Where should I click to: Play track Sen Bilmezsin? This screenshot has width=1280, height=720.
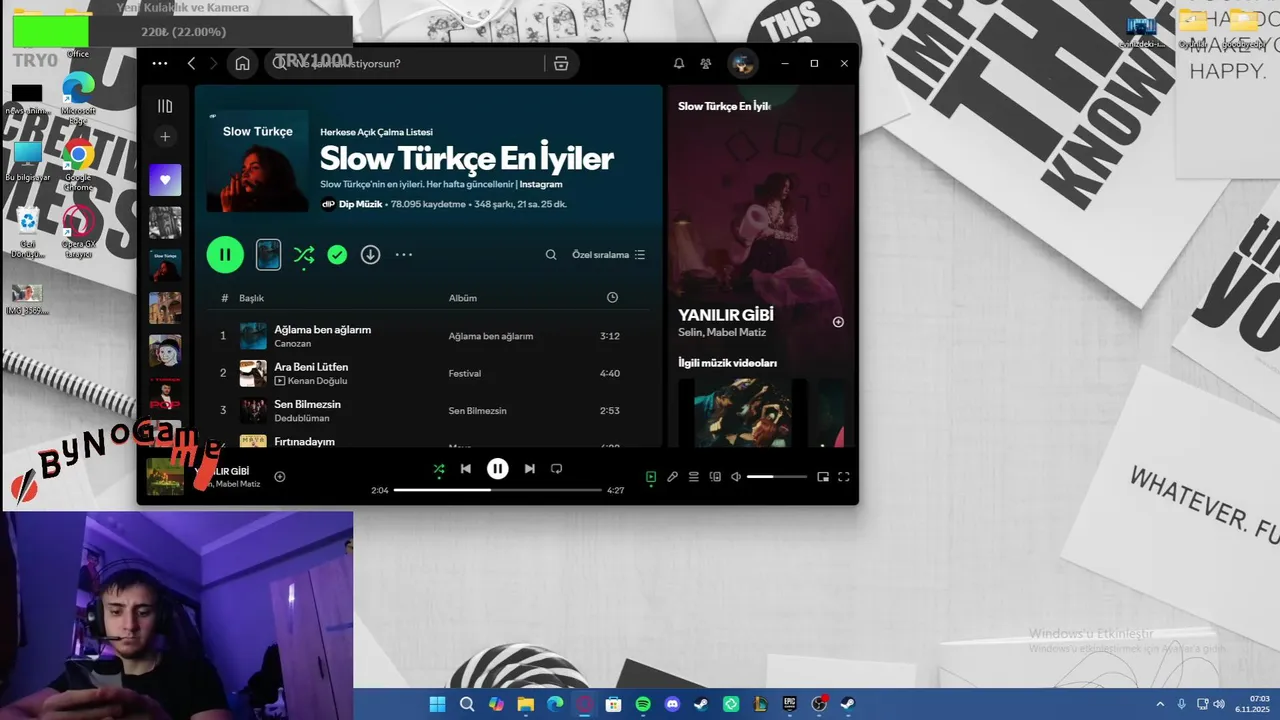pos(307,404)
